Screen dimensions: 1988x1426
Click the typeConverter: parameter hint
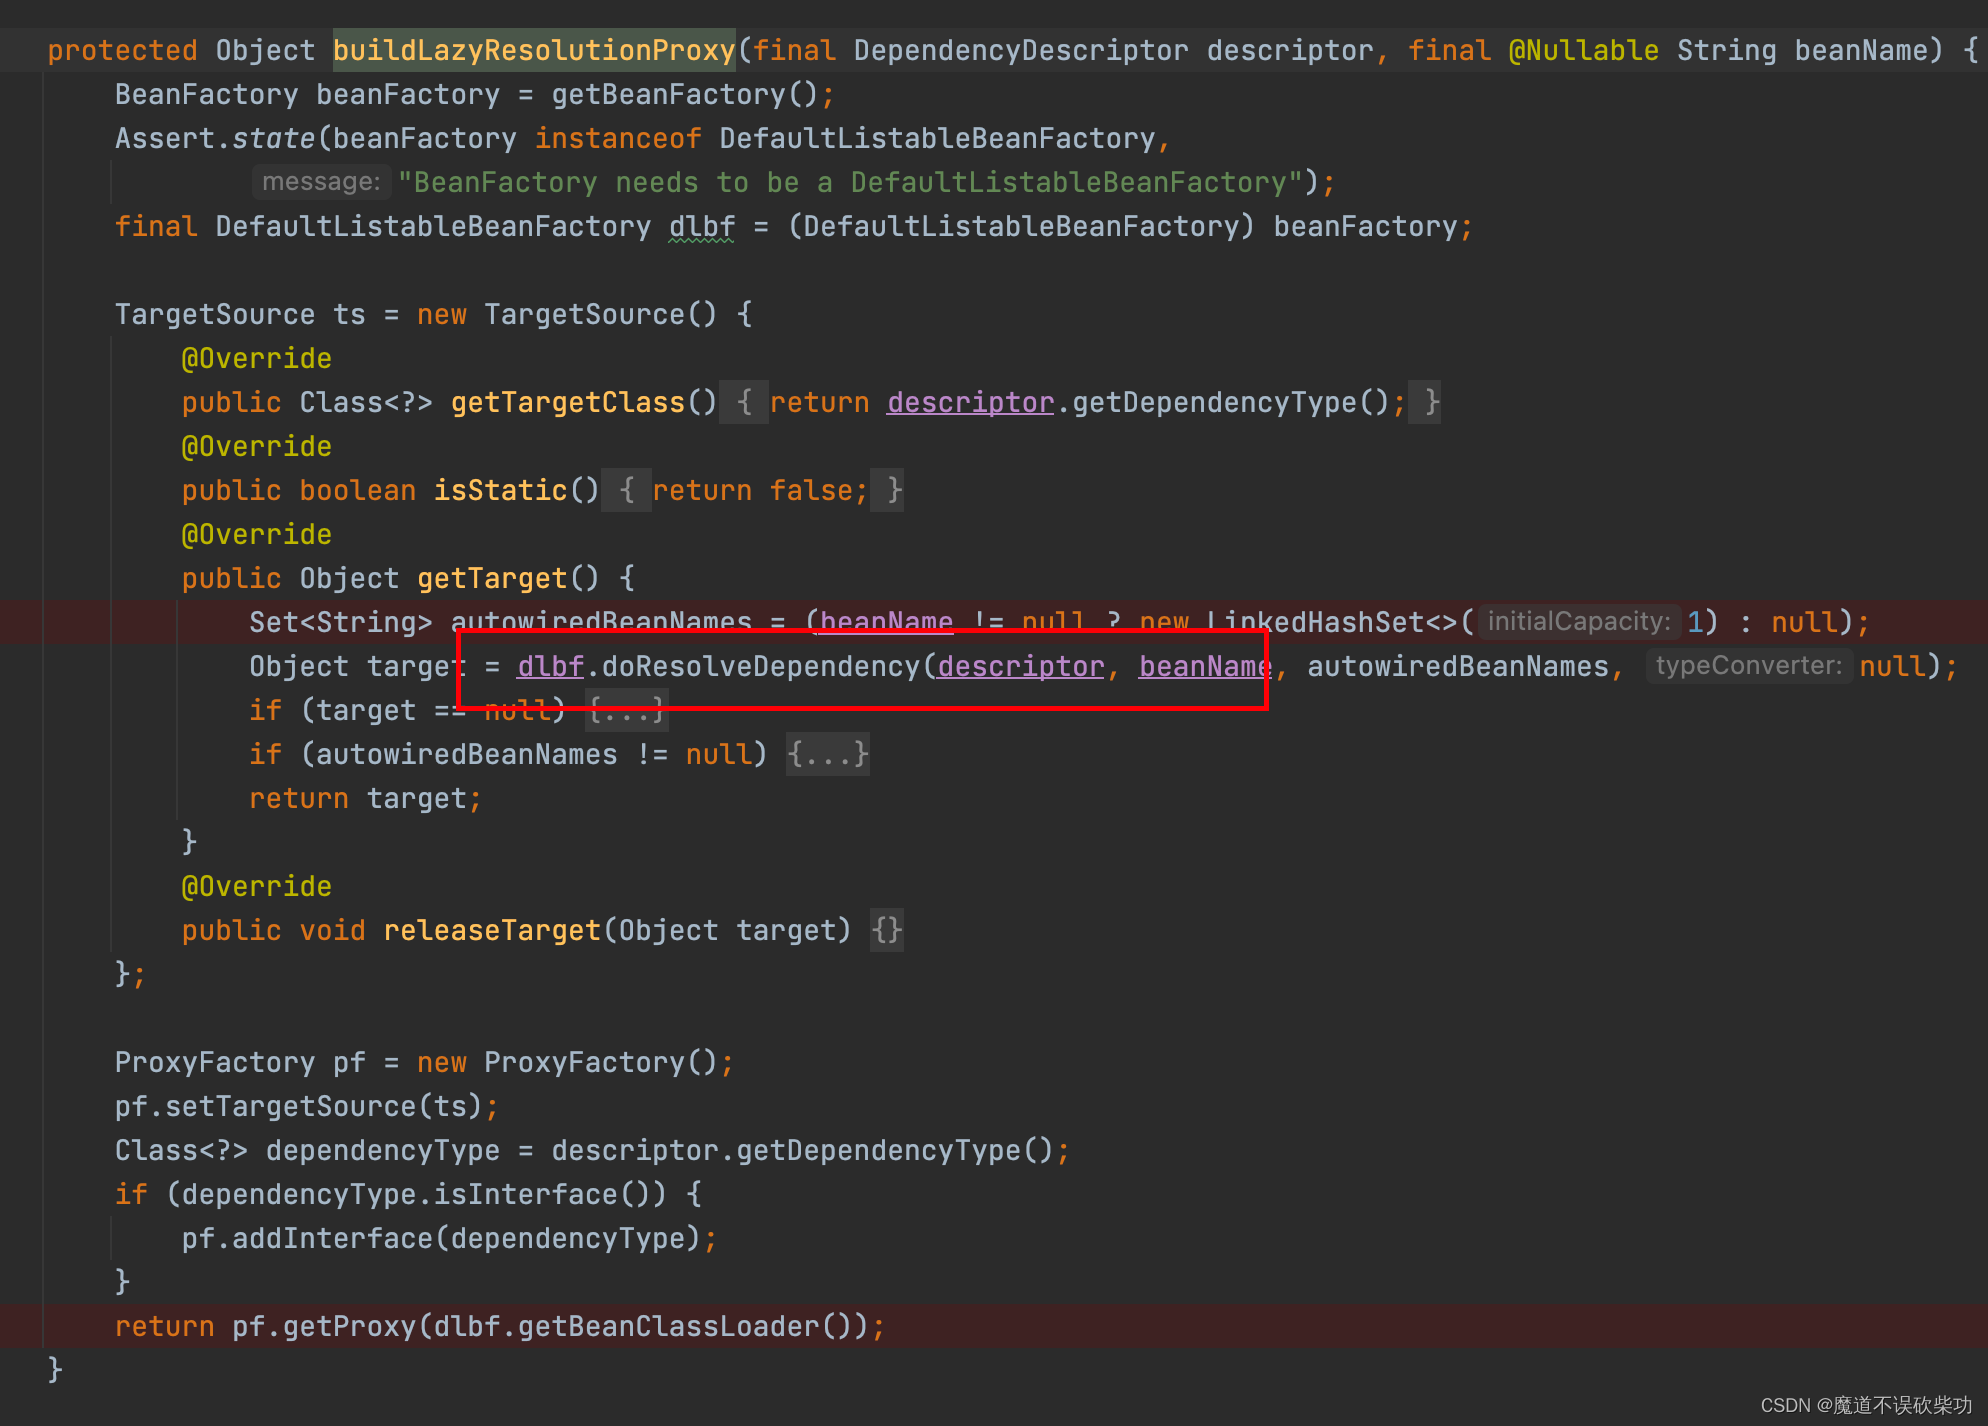coord(1748,666)
